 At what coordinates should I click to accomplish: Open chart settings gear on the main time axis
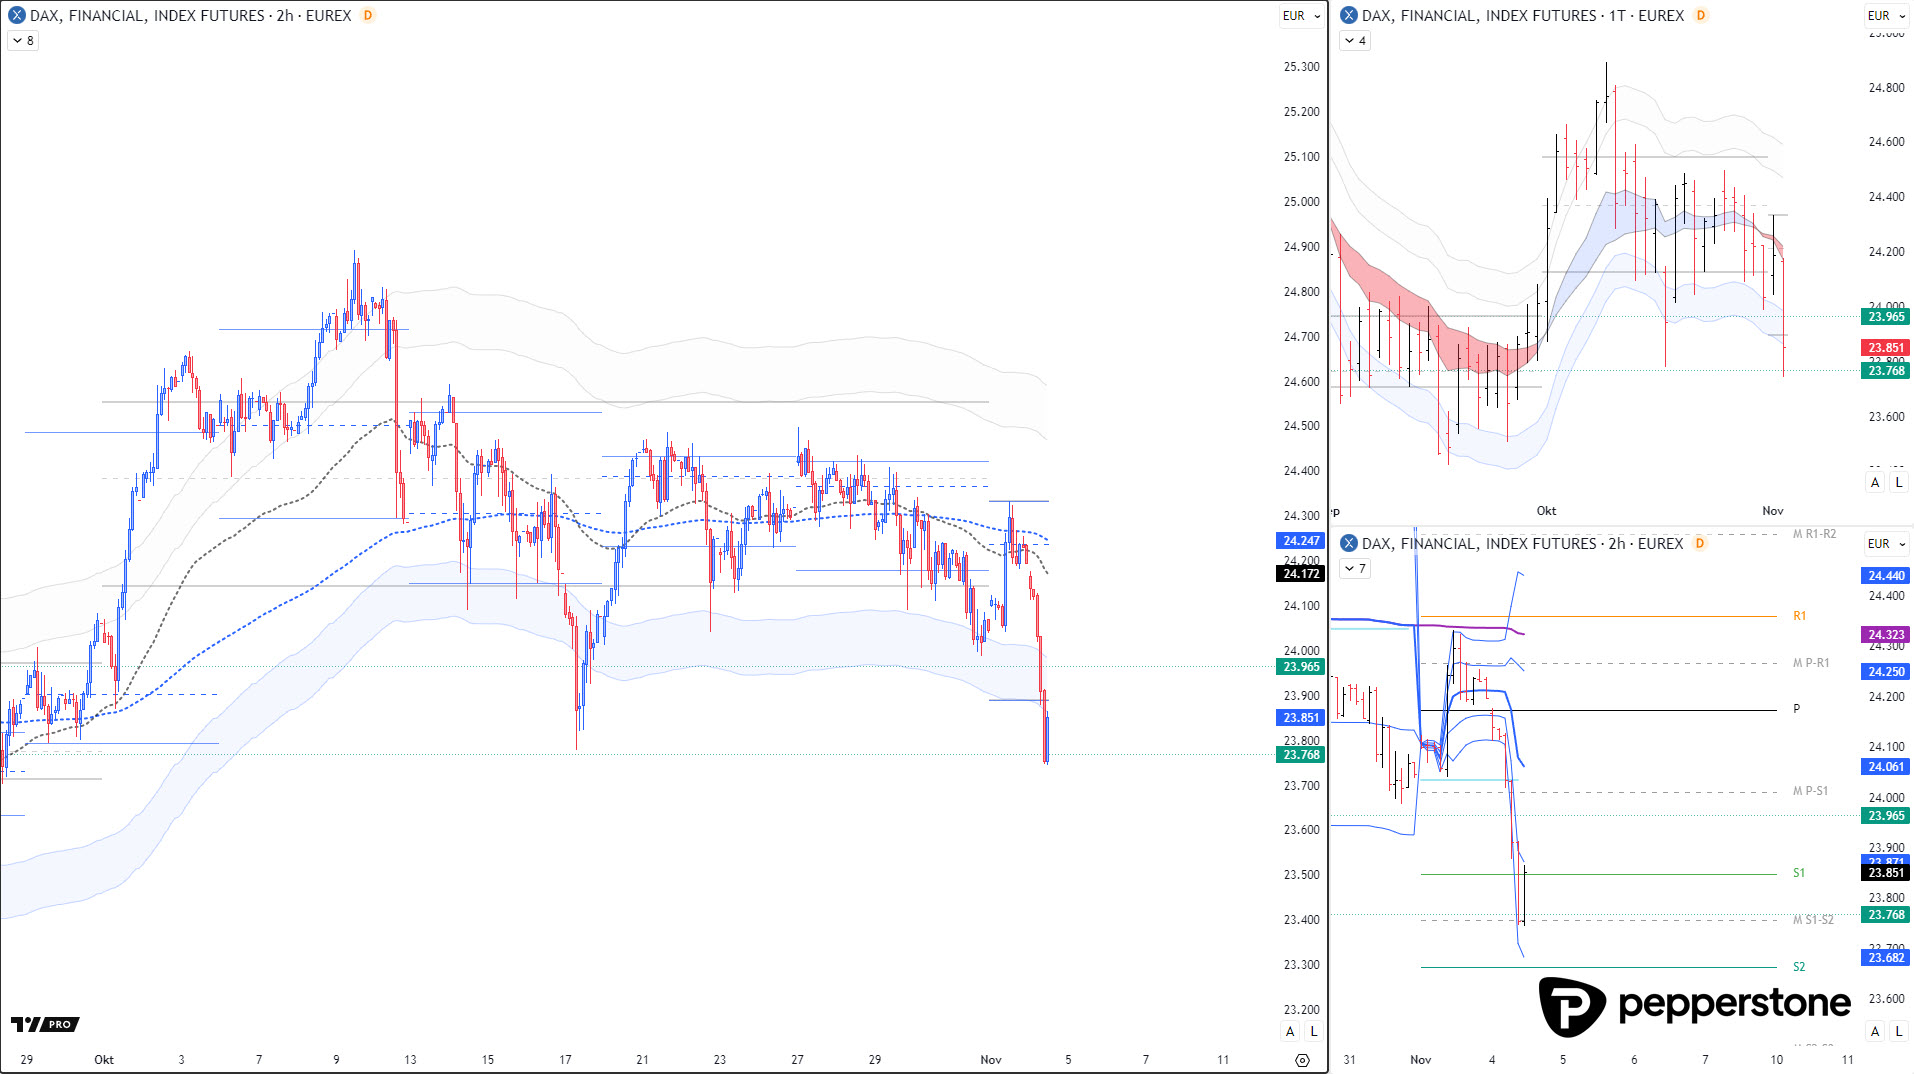tap(1302, 1060)
